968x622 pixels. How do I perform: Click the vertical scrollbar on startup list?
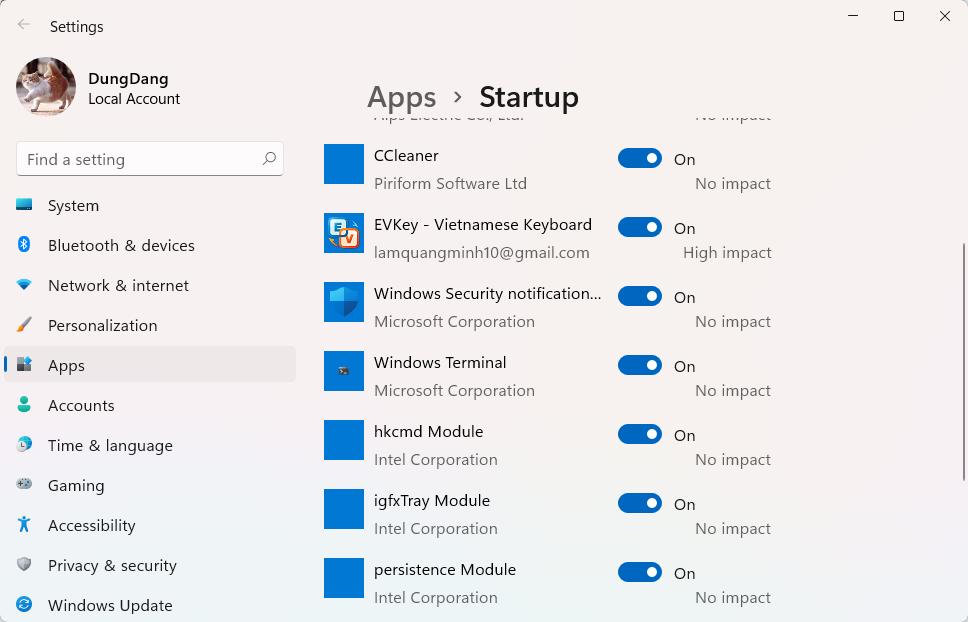click(964, 362)
